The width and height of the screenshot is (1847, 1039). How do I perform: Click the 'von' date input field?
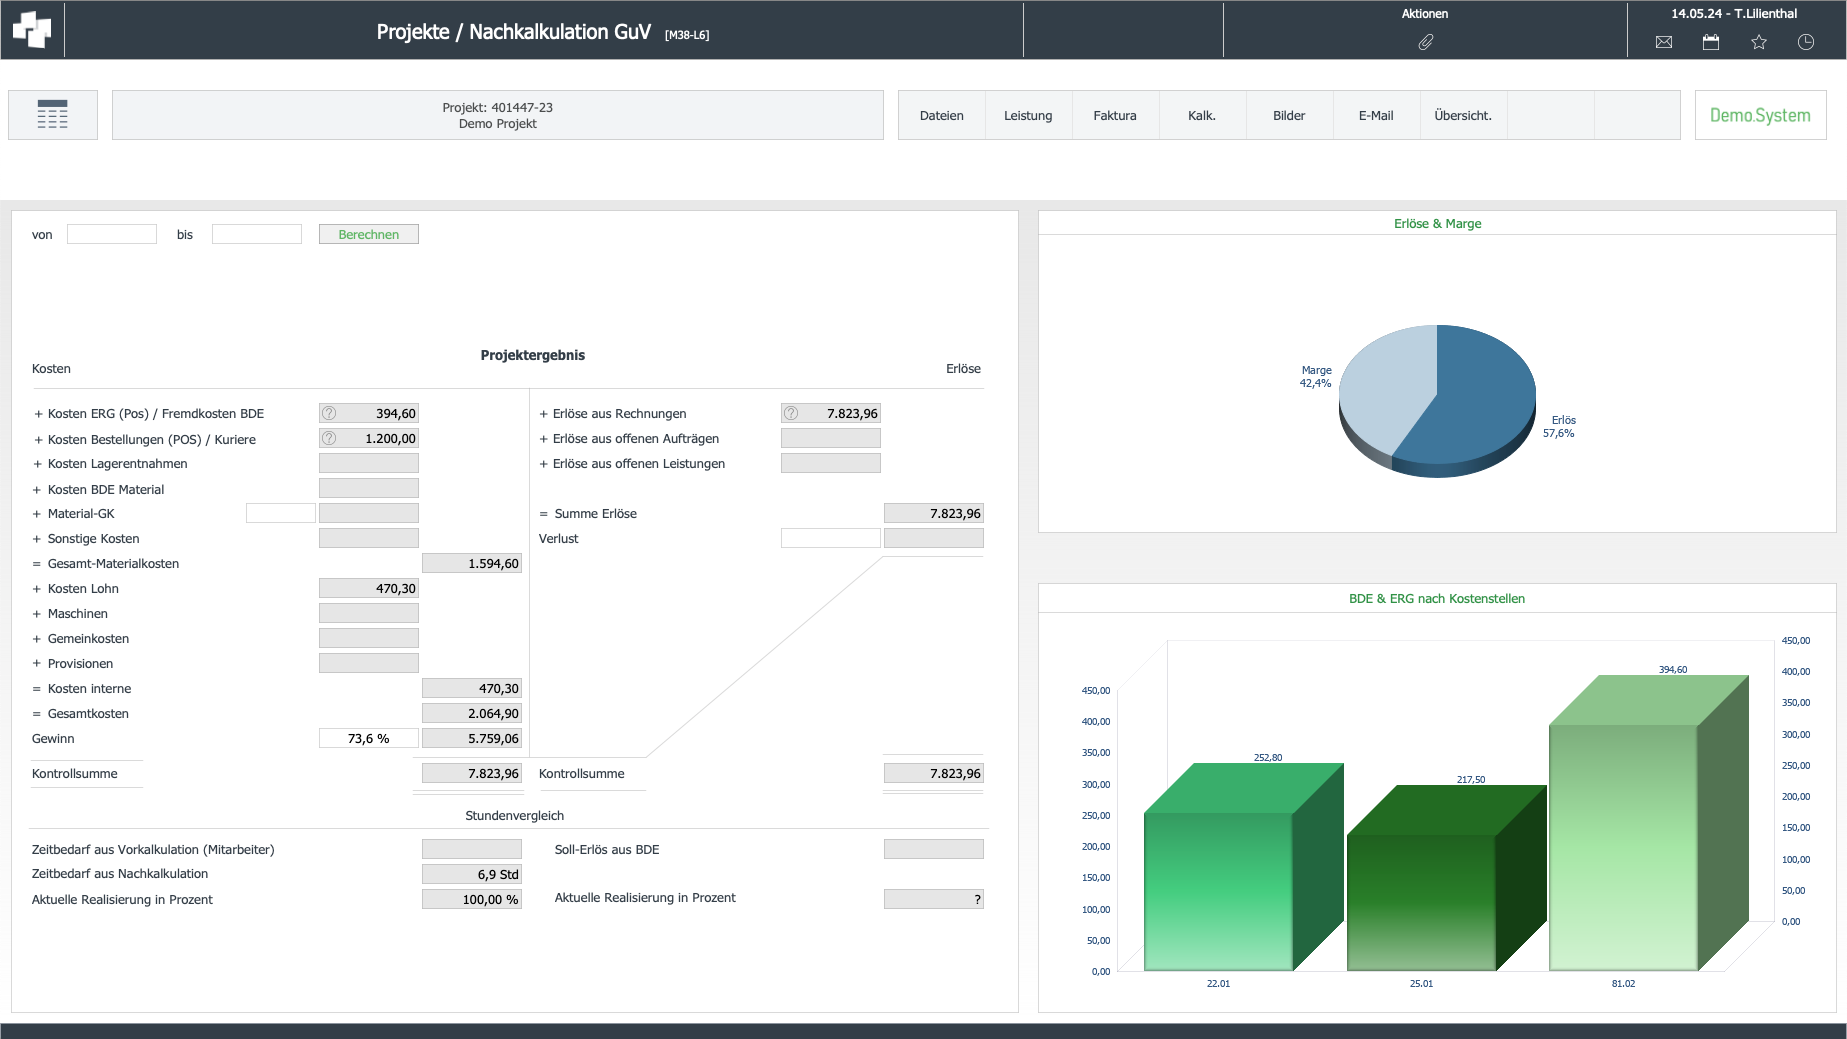coord(112,234)
